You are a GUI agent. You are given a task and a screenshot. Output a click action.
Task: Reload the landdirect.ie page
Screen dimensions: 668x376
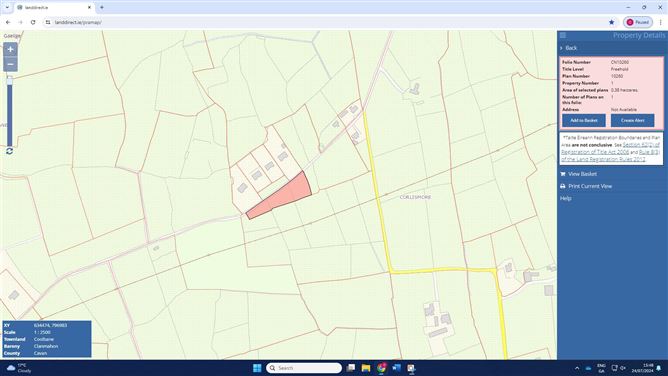point(33,22)
